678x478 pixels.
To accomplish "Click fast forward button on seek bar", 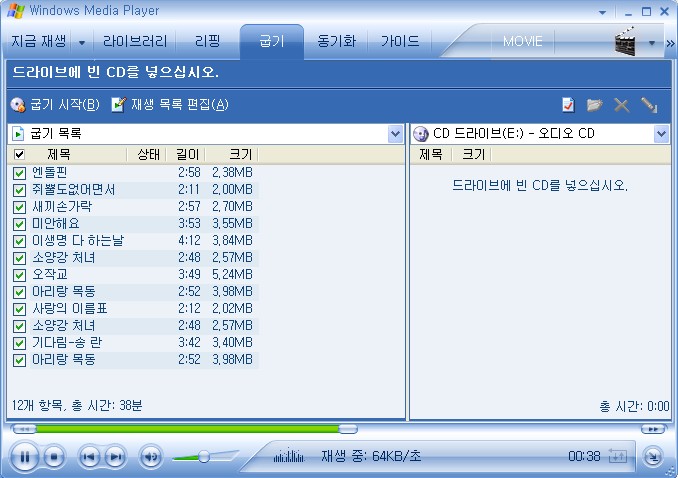I will point(653,429).
